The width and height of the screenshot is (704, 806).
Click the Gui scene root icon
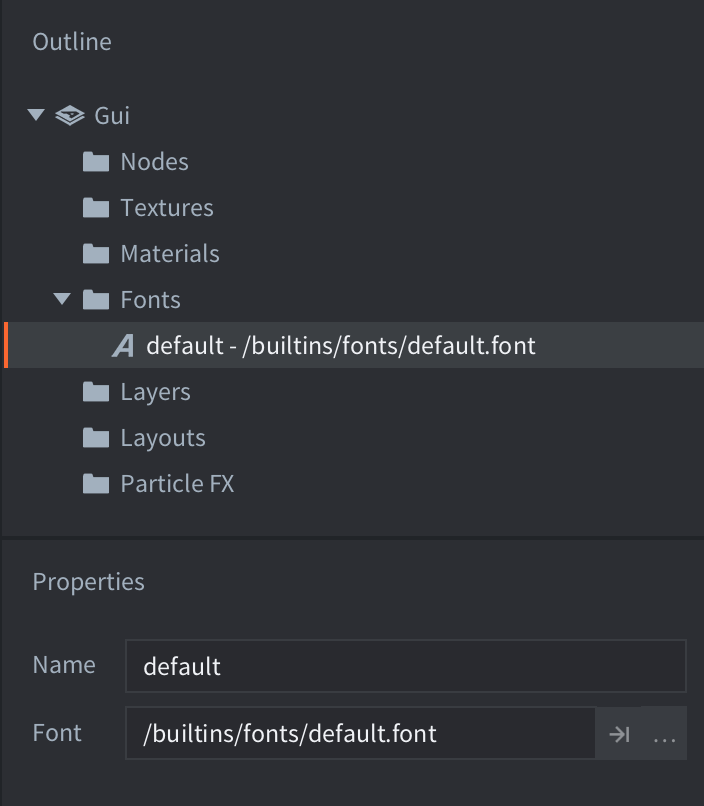[x=69, y=115]
